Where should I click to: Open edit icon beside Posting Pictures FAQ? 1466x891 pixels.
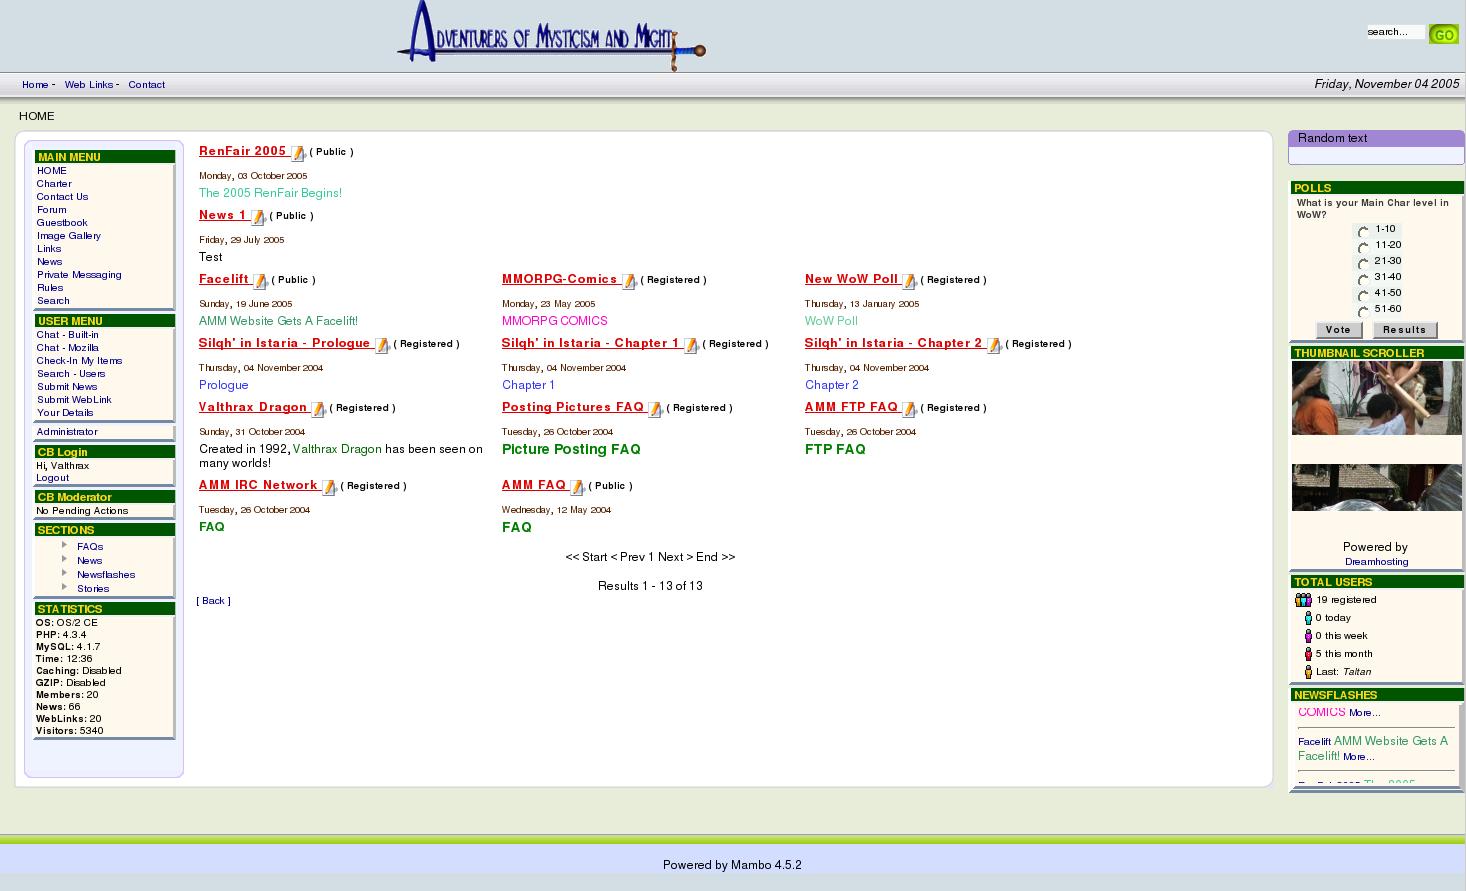655,409
